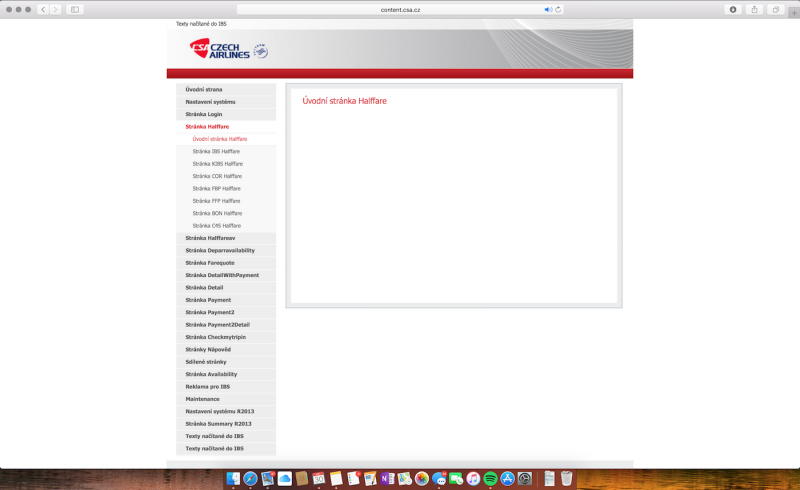Screen dimensions: 800x490
Task: Mute the tab with the speaker icon
Action: (548, 9)
